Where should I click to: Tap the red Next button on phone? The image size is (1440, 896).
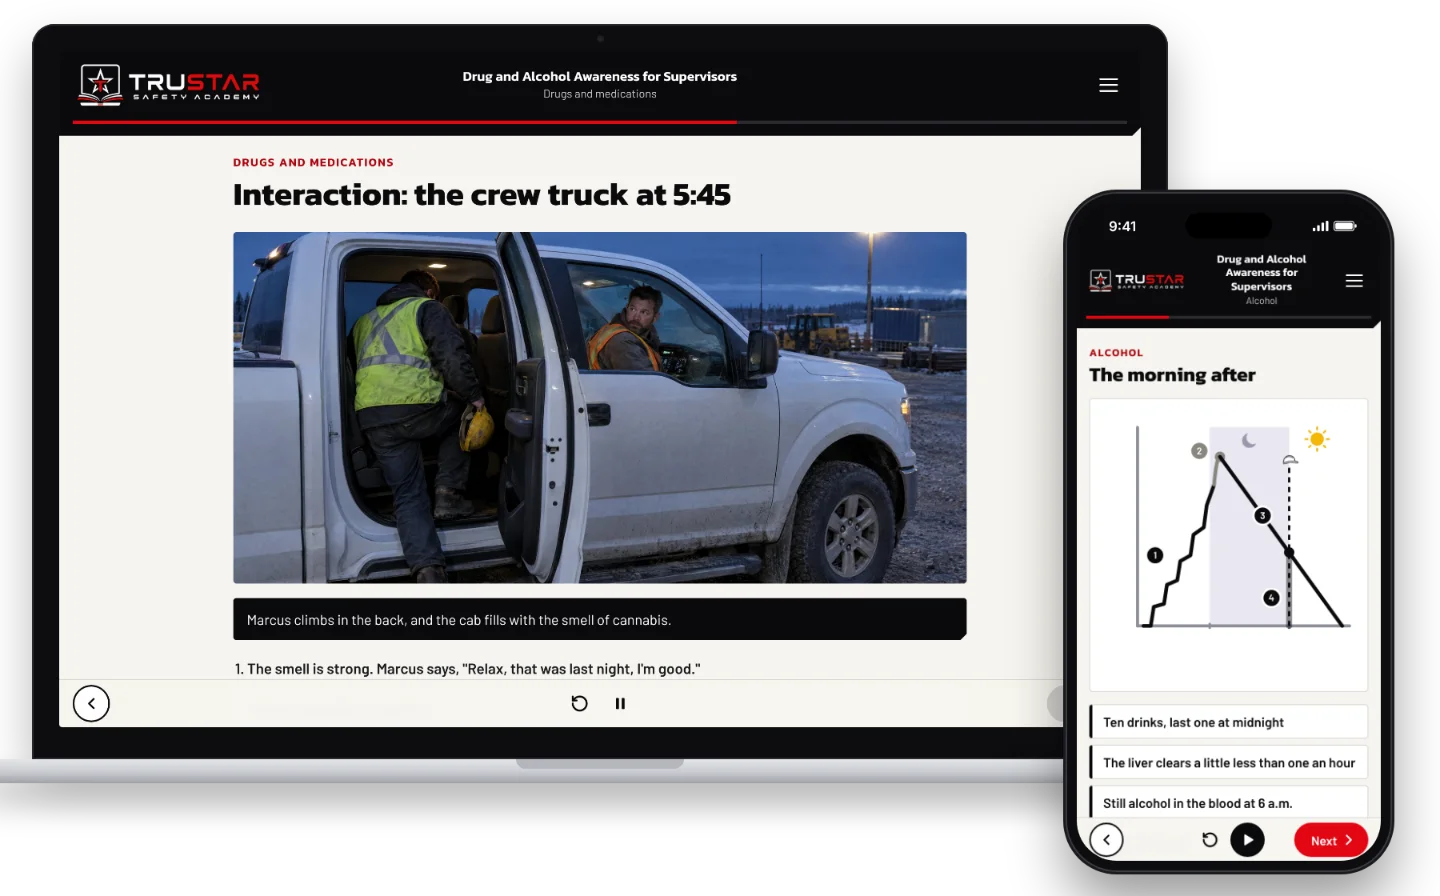(1331, 840)
